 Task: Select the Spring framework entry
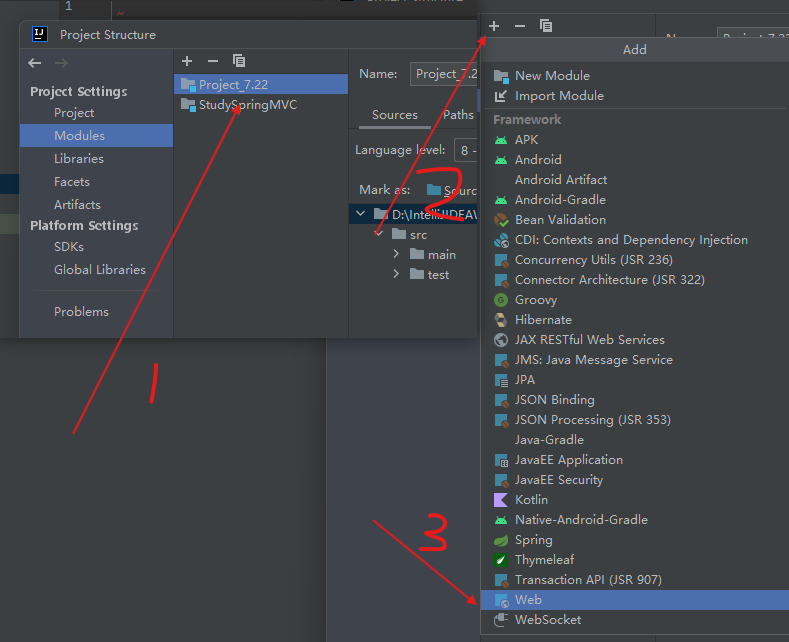coord(533,540)
